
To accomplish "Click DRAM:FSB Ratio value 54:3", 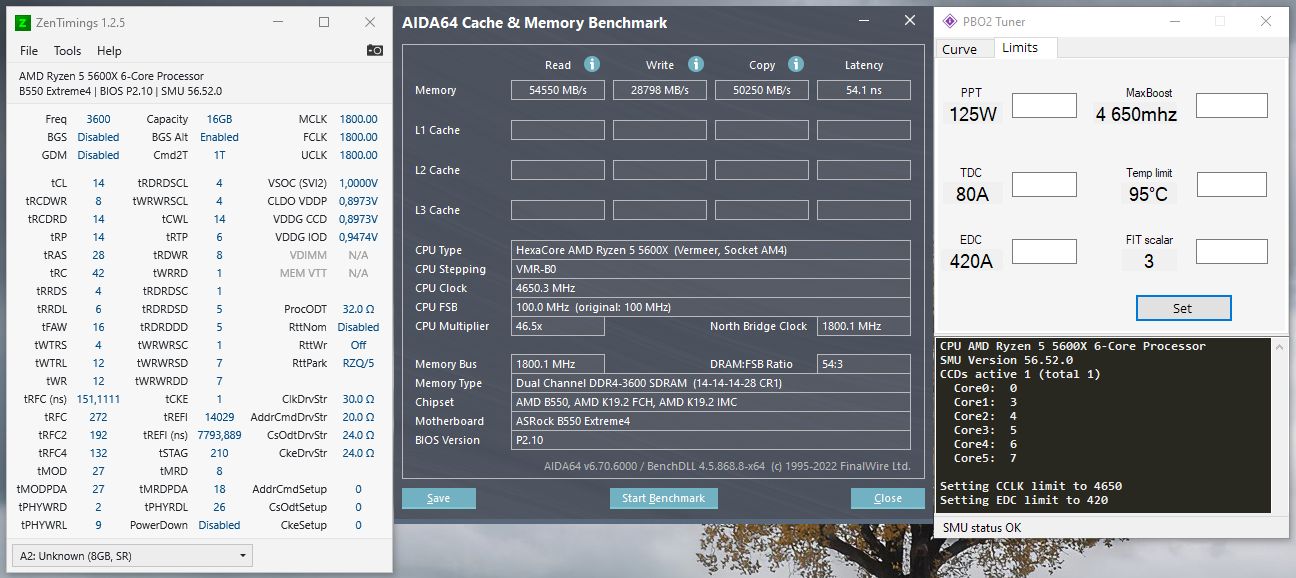I will coord(864,364).
